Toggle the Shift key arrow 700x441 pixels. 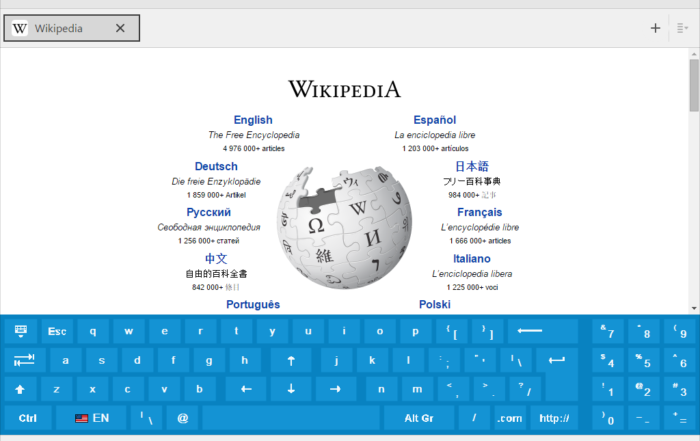coord(20,389)
